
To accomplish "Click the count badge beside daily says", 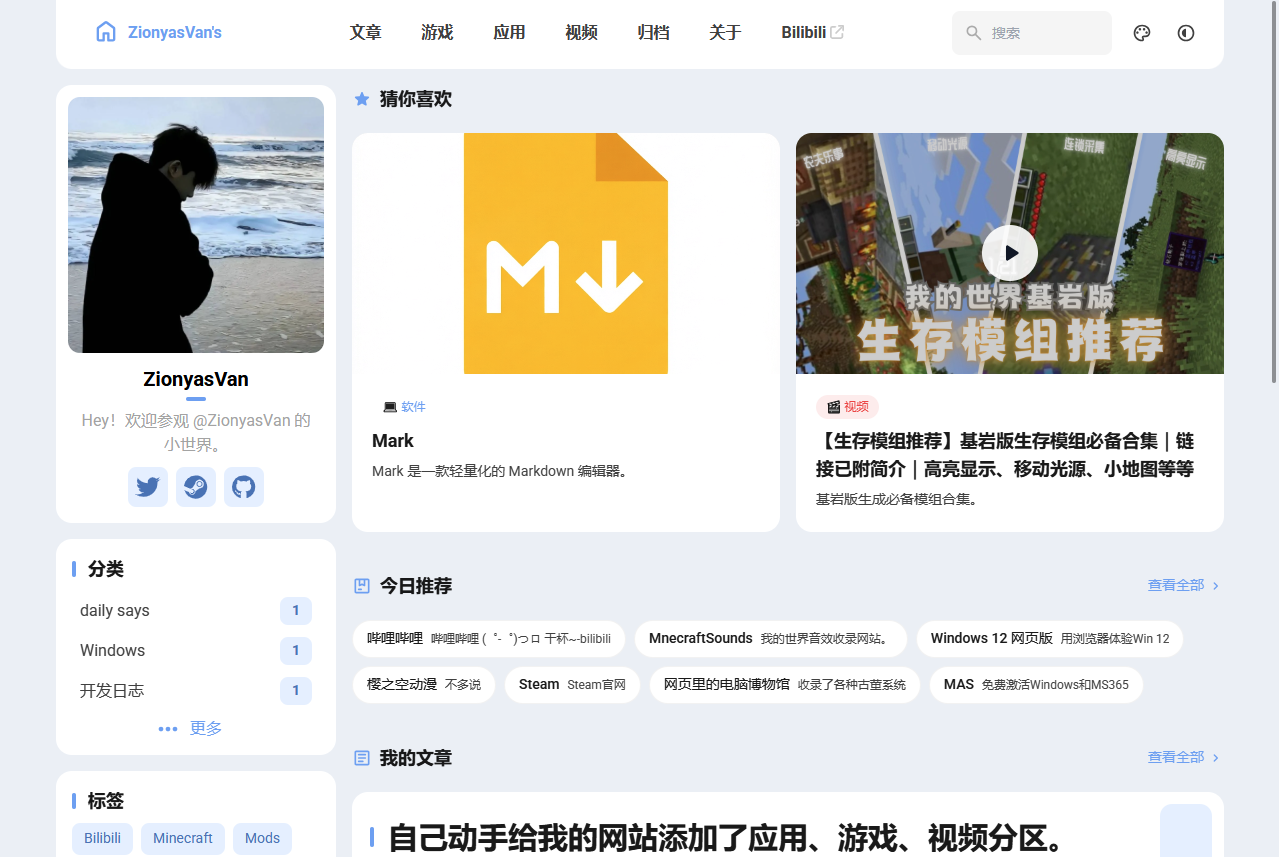I will [x=296, y=611].
